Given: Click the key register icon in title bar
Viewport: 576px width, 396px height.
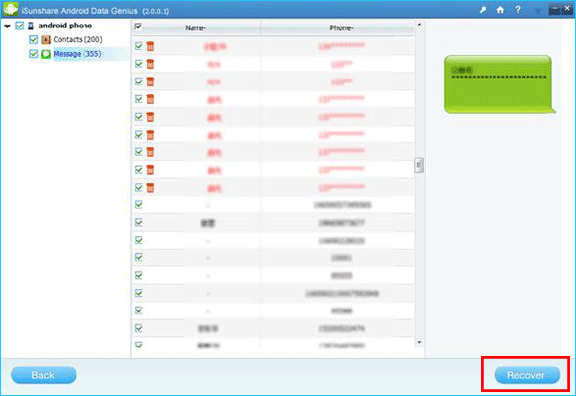Looking at the screenshot, I should tap(483, 10).
